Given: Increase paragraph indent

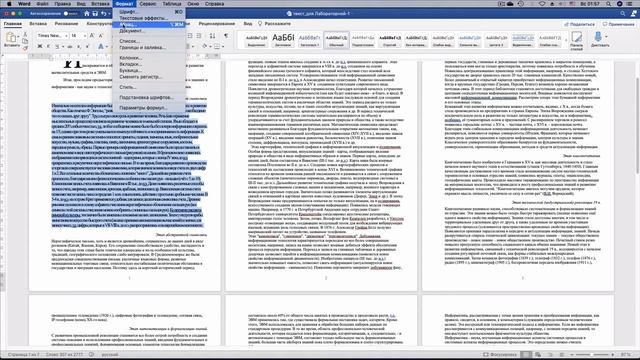Looking at the screenshot, I should click(199, 36).
